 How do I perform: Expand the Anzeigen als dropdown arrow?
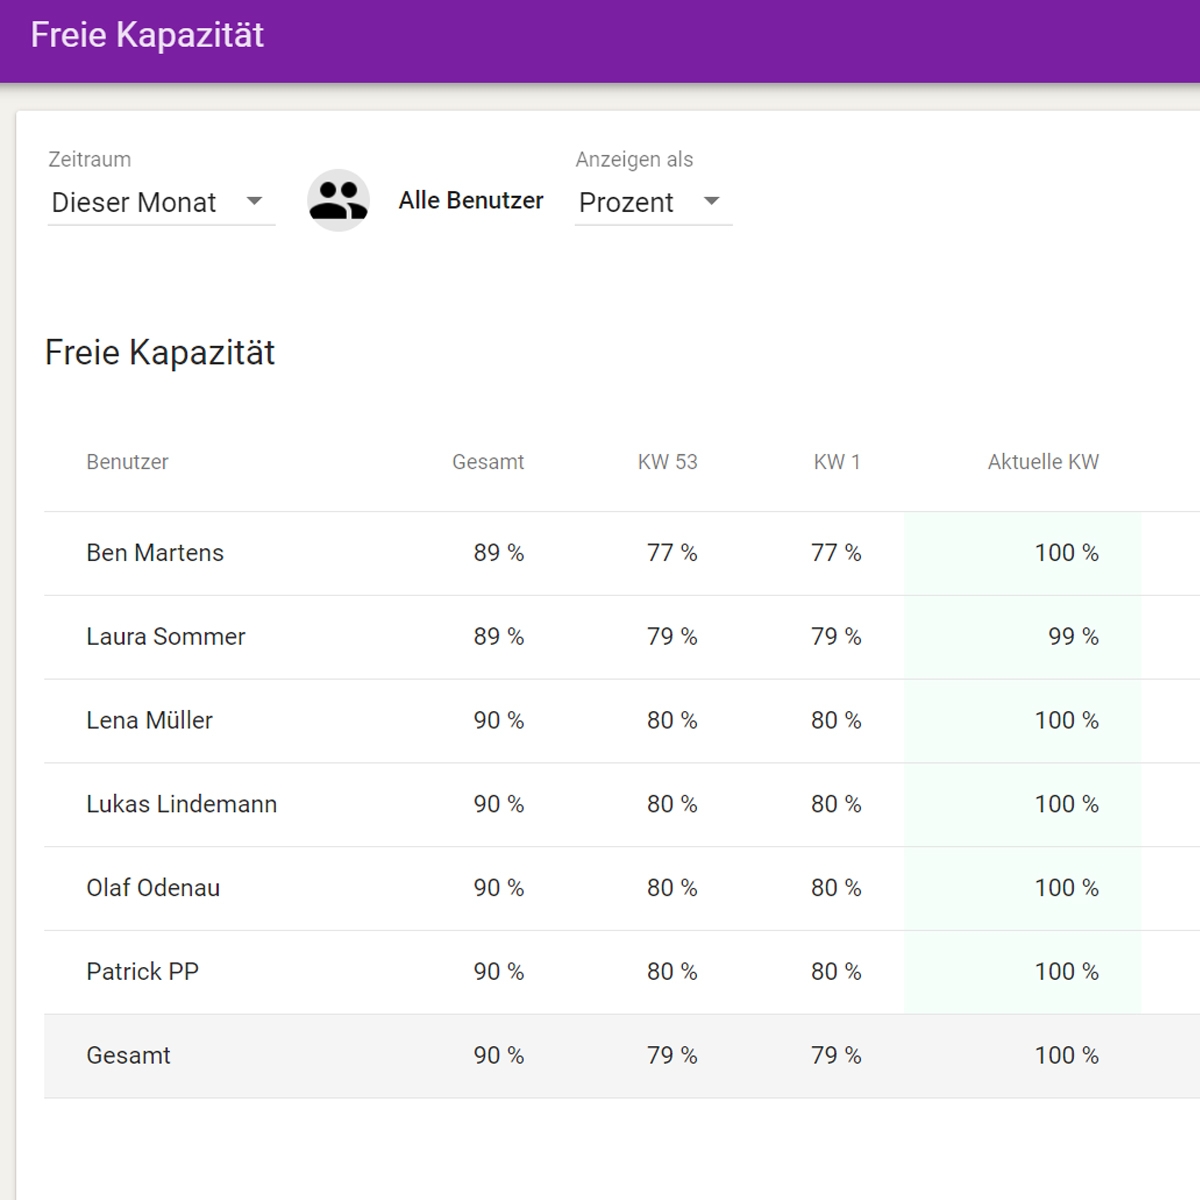711,201
